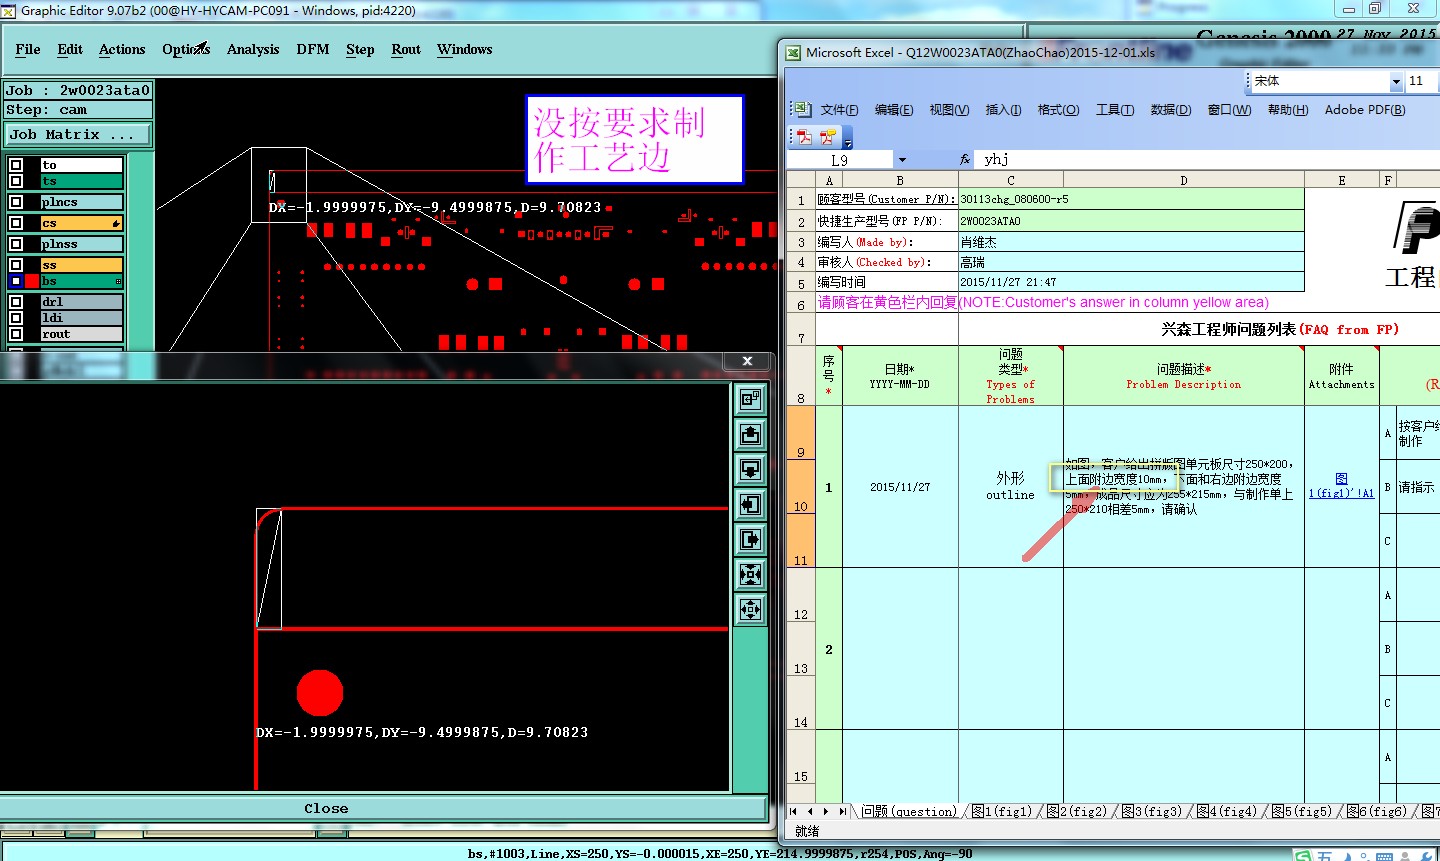
Task: Toggle the bs layer checkbox
Action: [x=16, y=281]
